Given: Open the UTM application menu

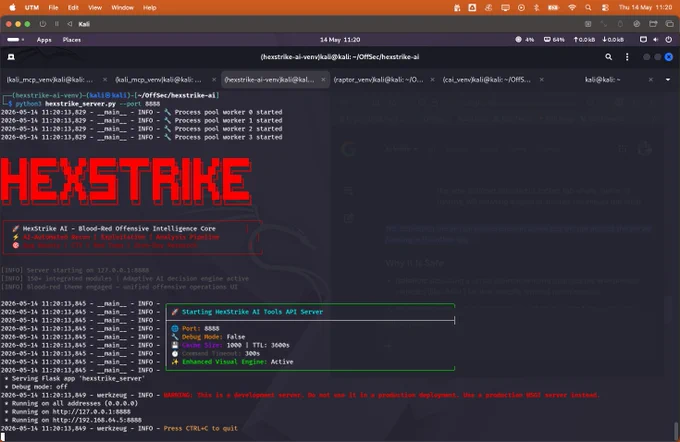Looking at the screenshot, I should (x=32, y=7).
